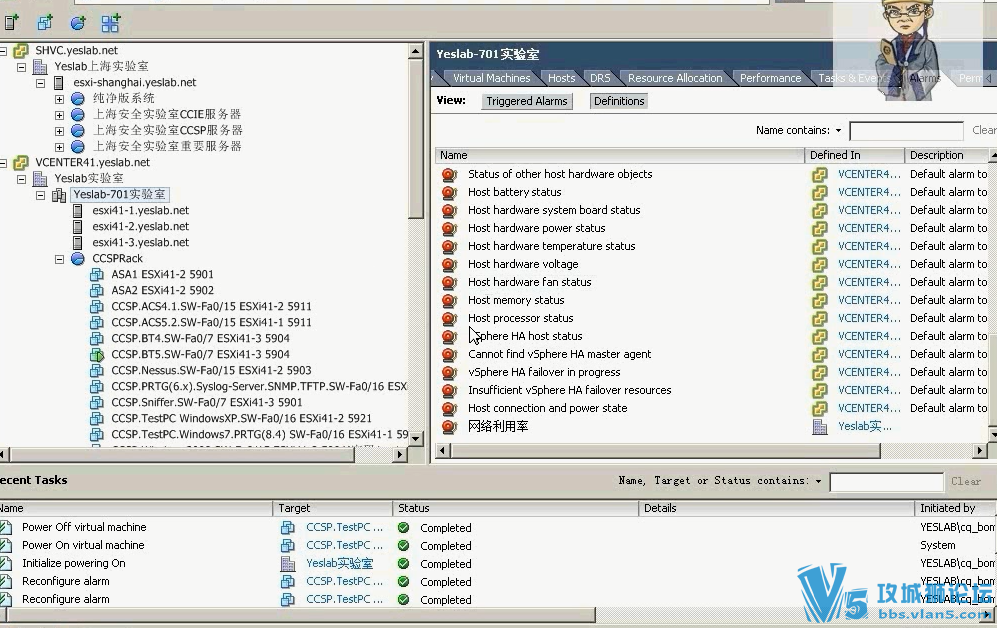Click the datacenter icon beside Yeslab实验室
The width and height of the screenshot is (997, 628).
(40, 178)
